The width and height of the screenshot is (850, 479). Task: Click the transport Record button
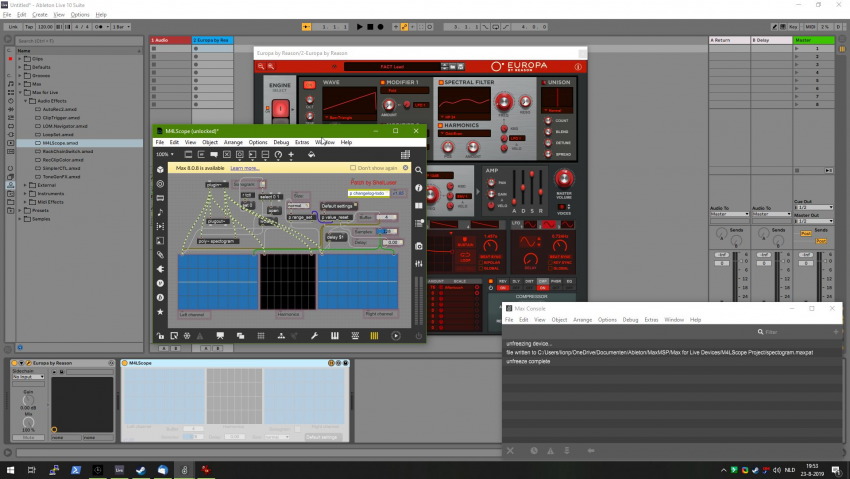(x=382, y=26)
